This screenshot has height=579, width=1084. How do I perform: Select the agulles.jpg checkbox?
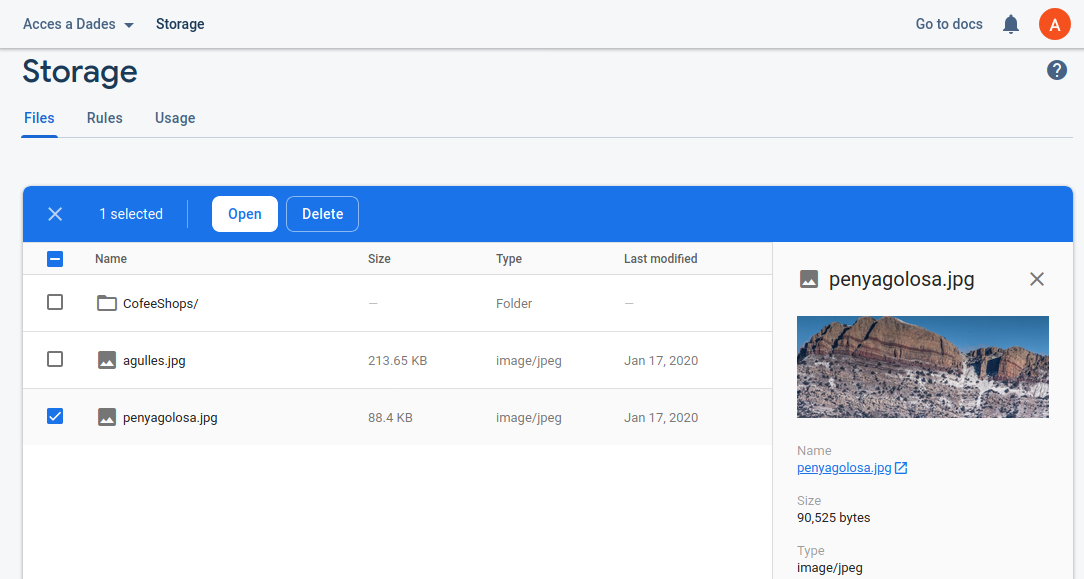(x=55, y=359)
